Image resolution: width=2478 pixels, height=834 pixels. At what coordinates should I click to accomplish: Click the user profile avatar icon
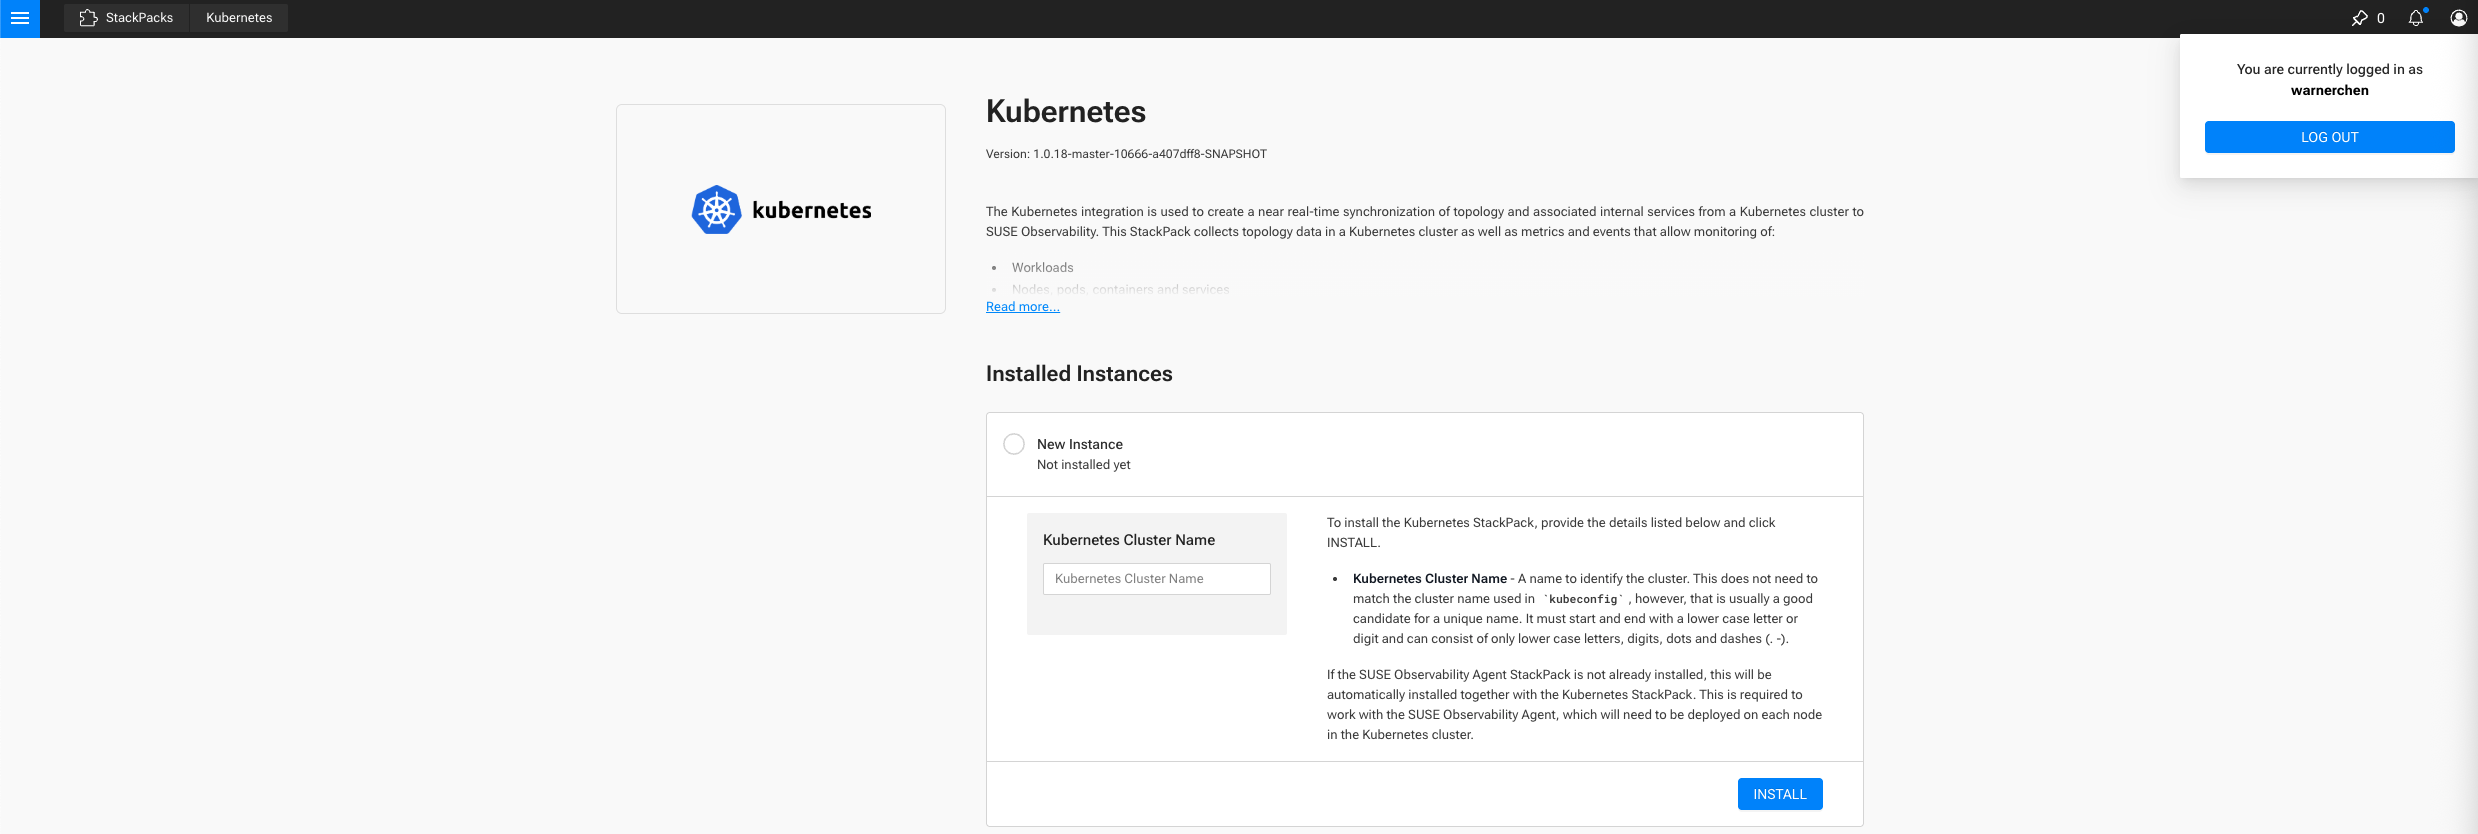[x=2458, y=18]
